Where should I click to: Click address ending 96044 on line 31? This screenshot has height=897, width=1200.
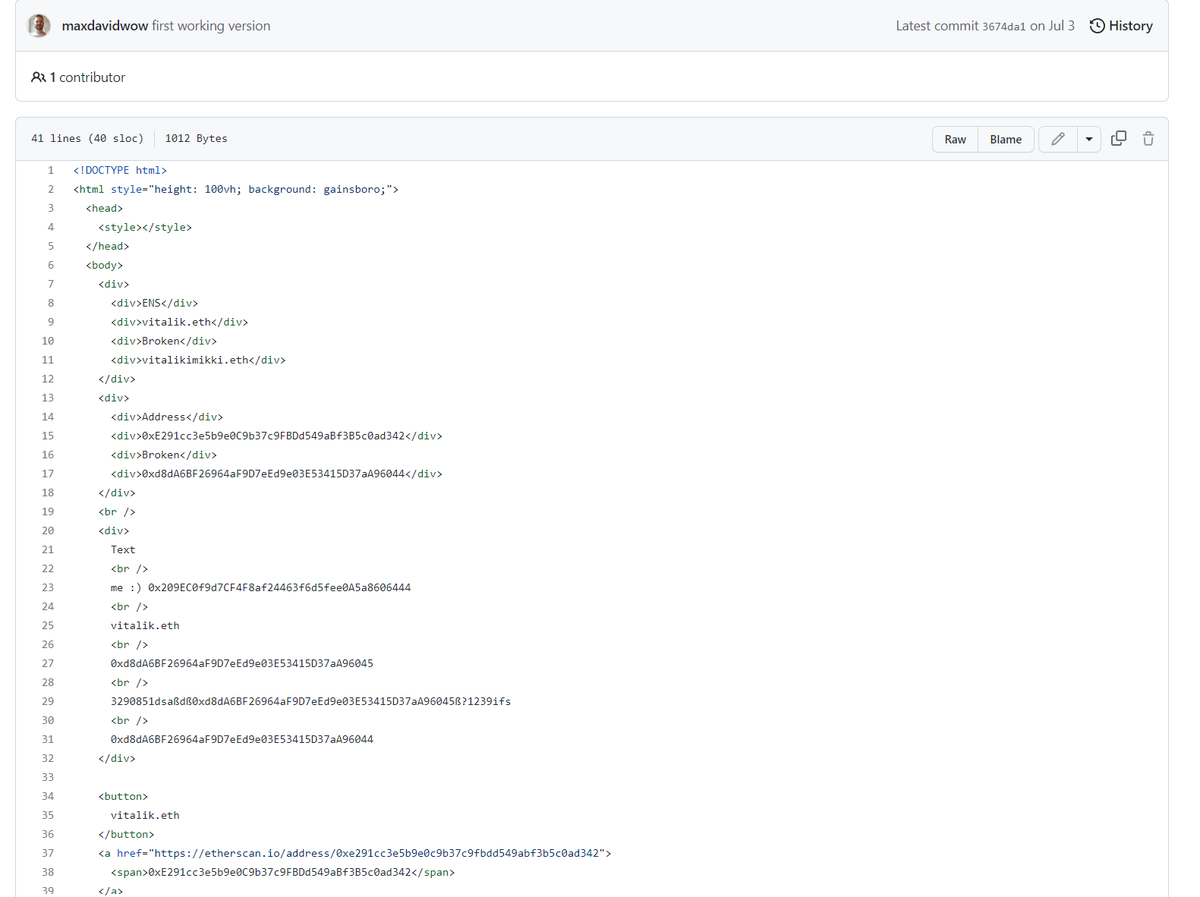point(242,739)
